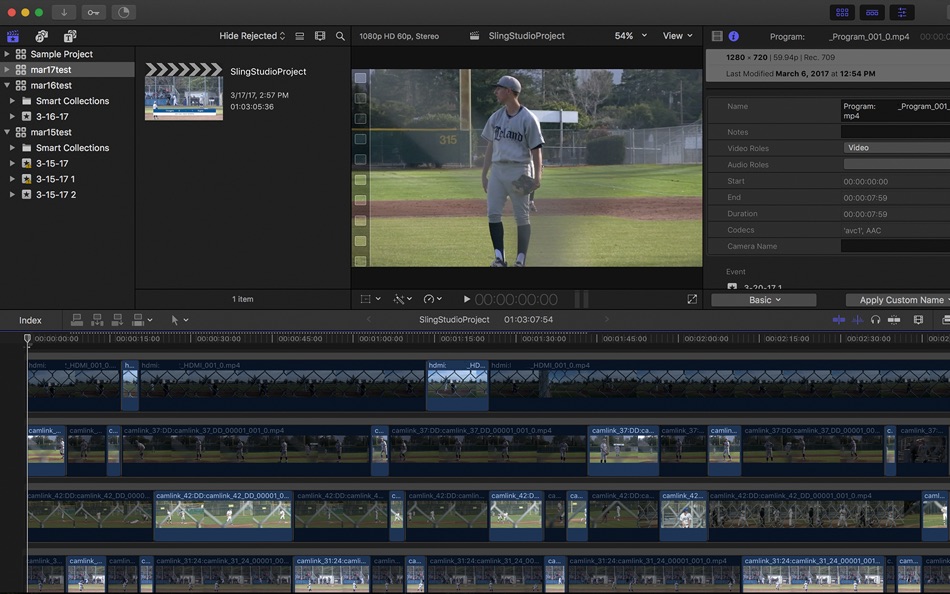Viewport: 950px width, 594px height.
Task: Click project duration 01:03:07:54
Action: (528, 319)
